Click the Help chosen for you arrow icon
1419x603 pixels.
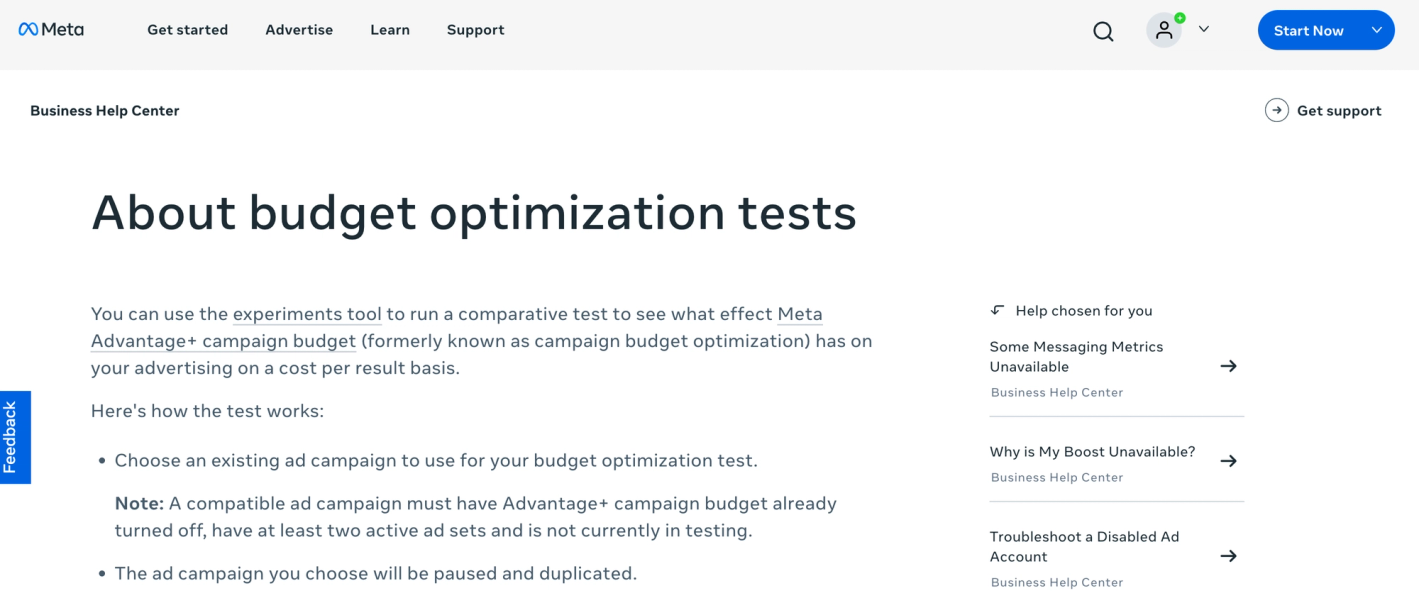click(x=997, y=310)
